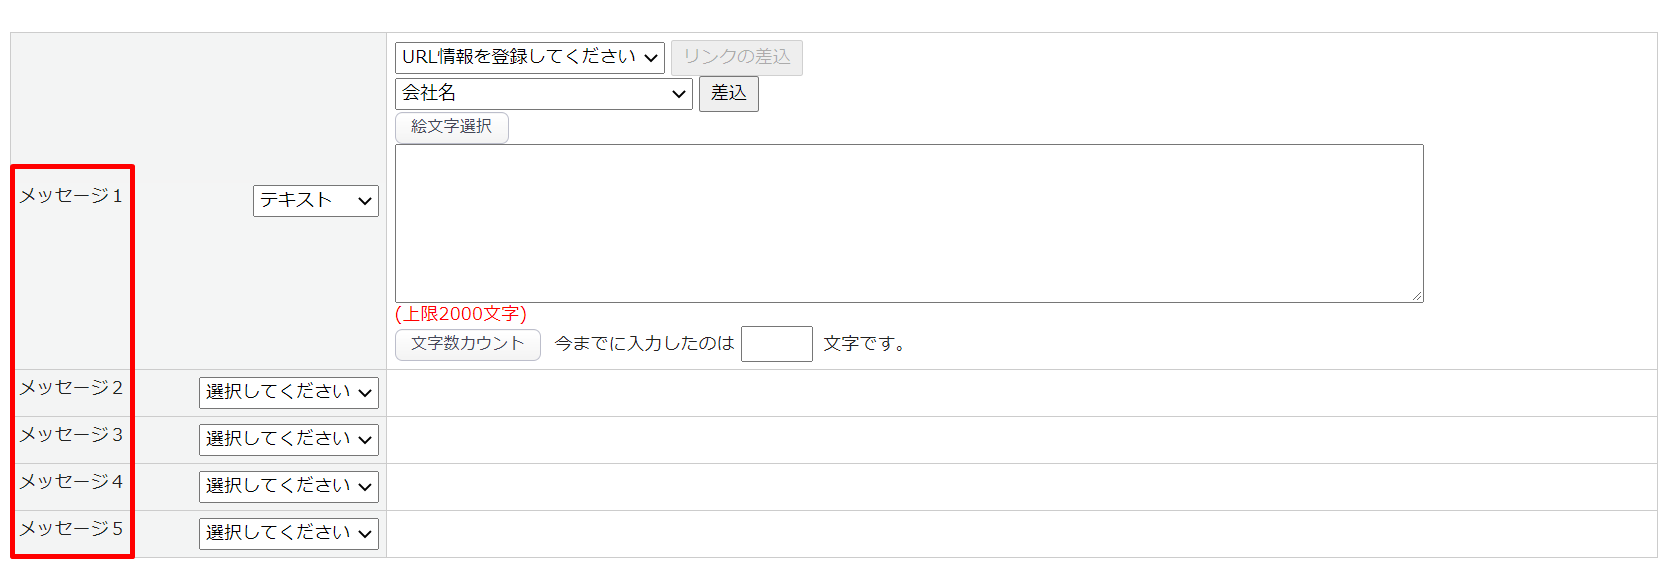
Task: Click the 差込 insert button
Action: (728, 94)
